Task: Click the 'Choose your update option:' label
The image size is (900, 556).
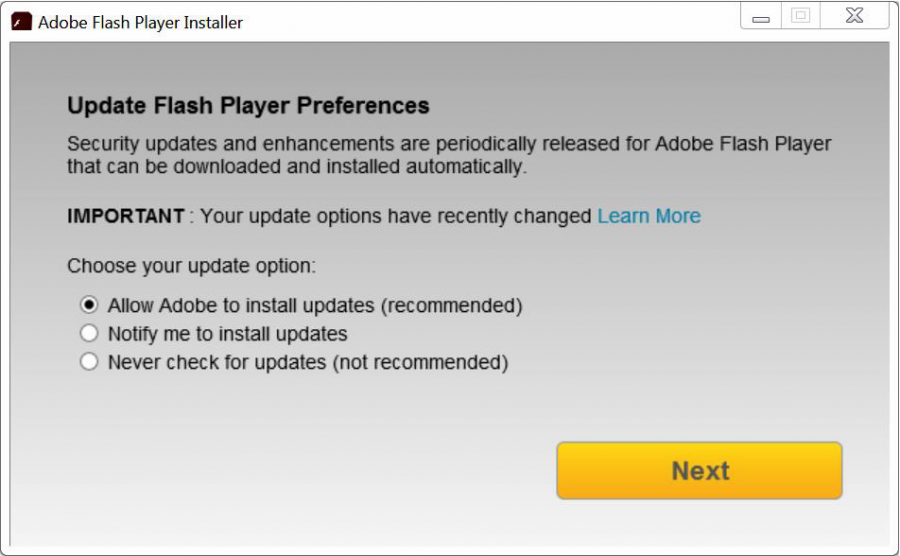Action: (x=191, y=267)
